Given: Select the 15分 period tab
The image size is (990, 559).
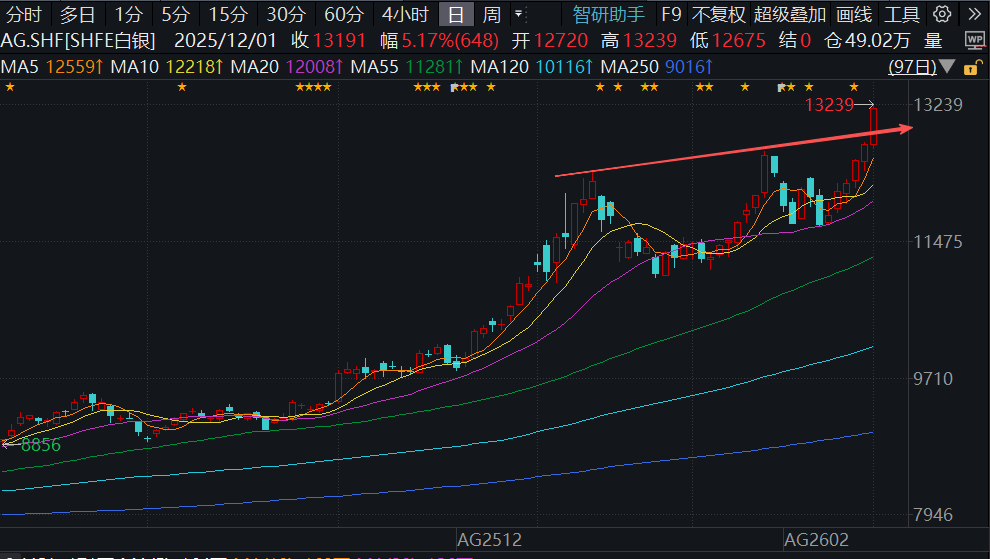Looking at the screenshot, I should coord(228,14).
